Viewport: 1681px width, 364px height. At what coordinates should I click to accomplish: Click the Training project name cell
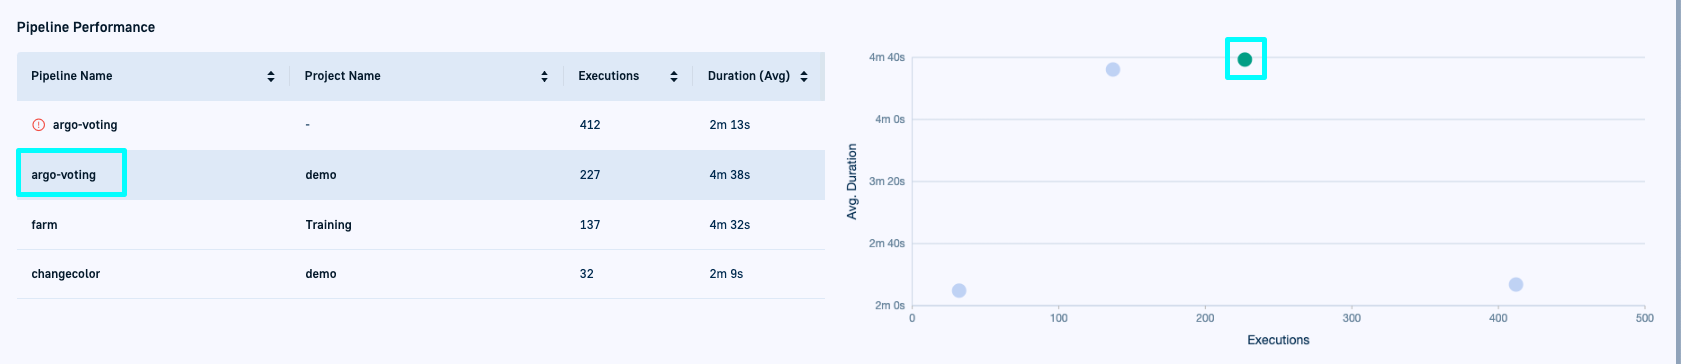329,225
